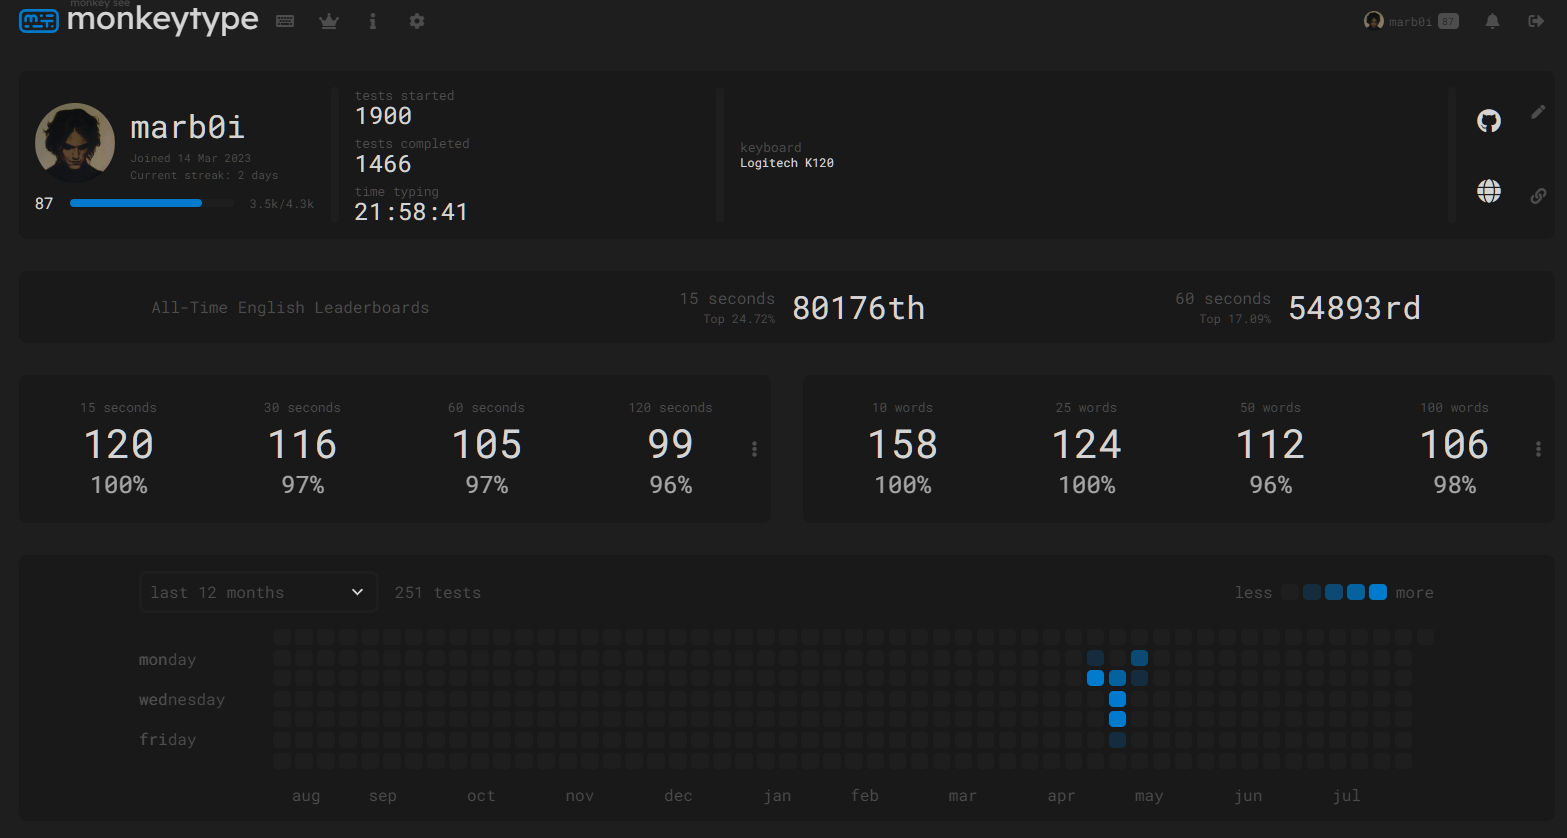Click the monkeytype title text
This screenshot has width=1567, height=838.
pos(162,20)
